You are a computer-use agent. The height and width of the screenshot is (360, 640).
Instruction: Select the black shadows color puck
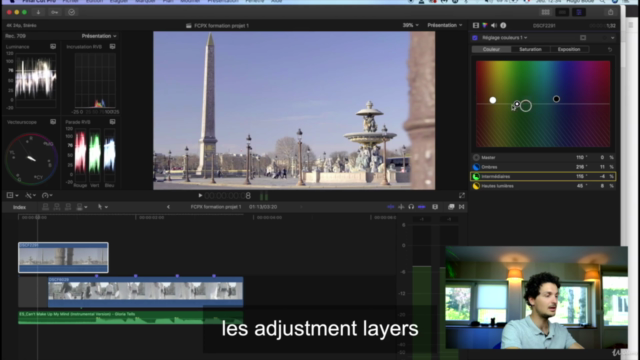coord(556,99)
